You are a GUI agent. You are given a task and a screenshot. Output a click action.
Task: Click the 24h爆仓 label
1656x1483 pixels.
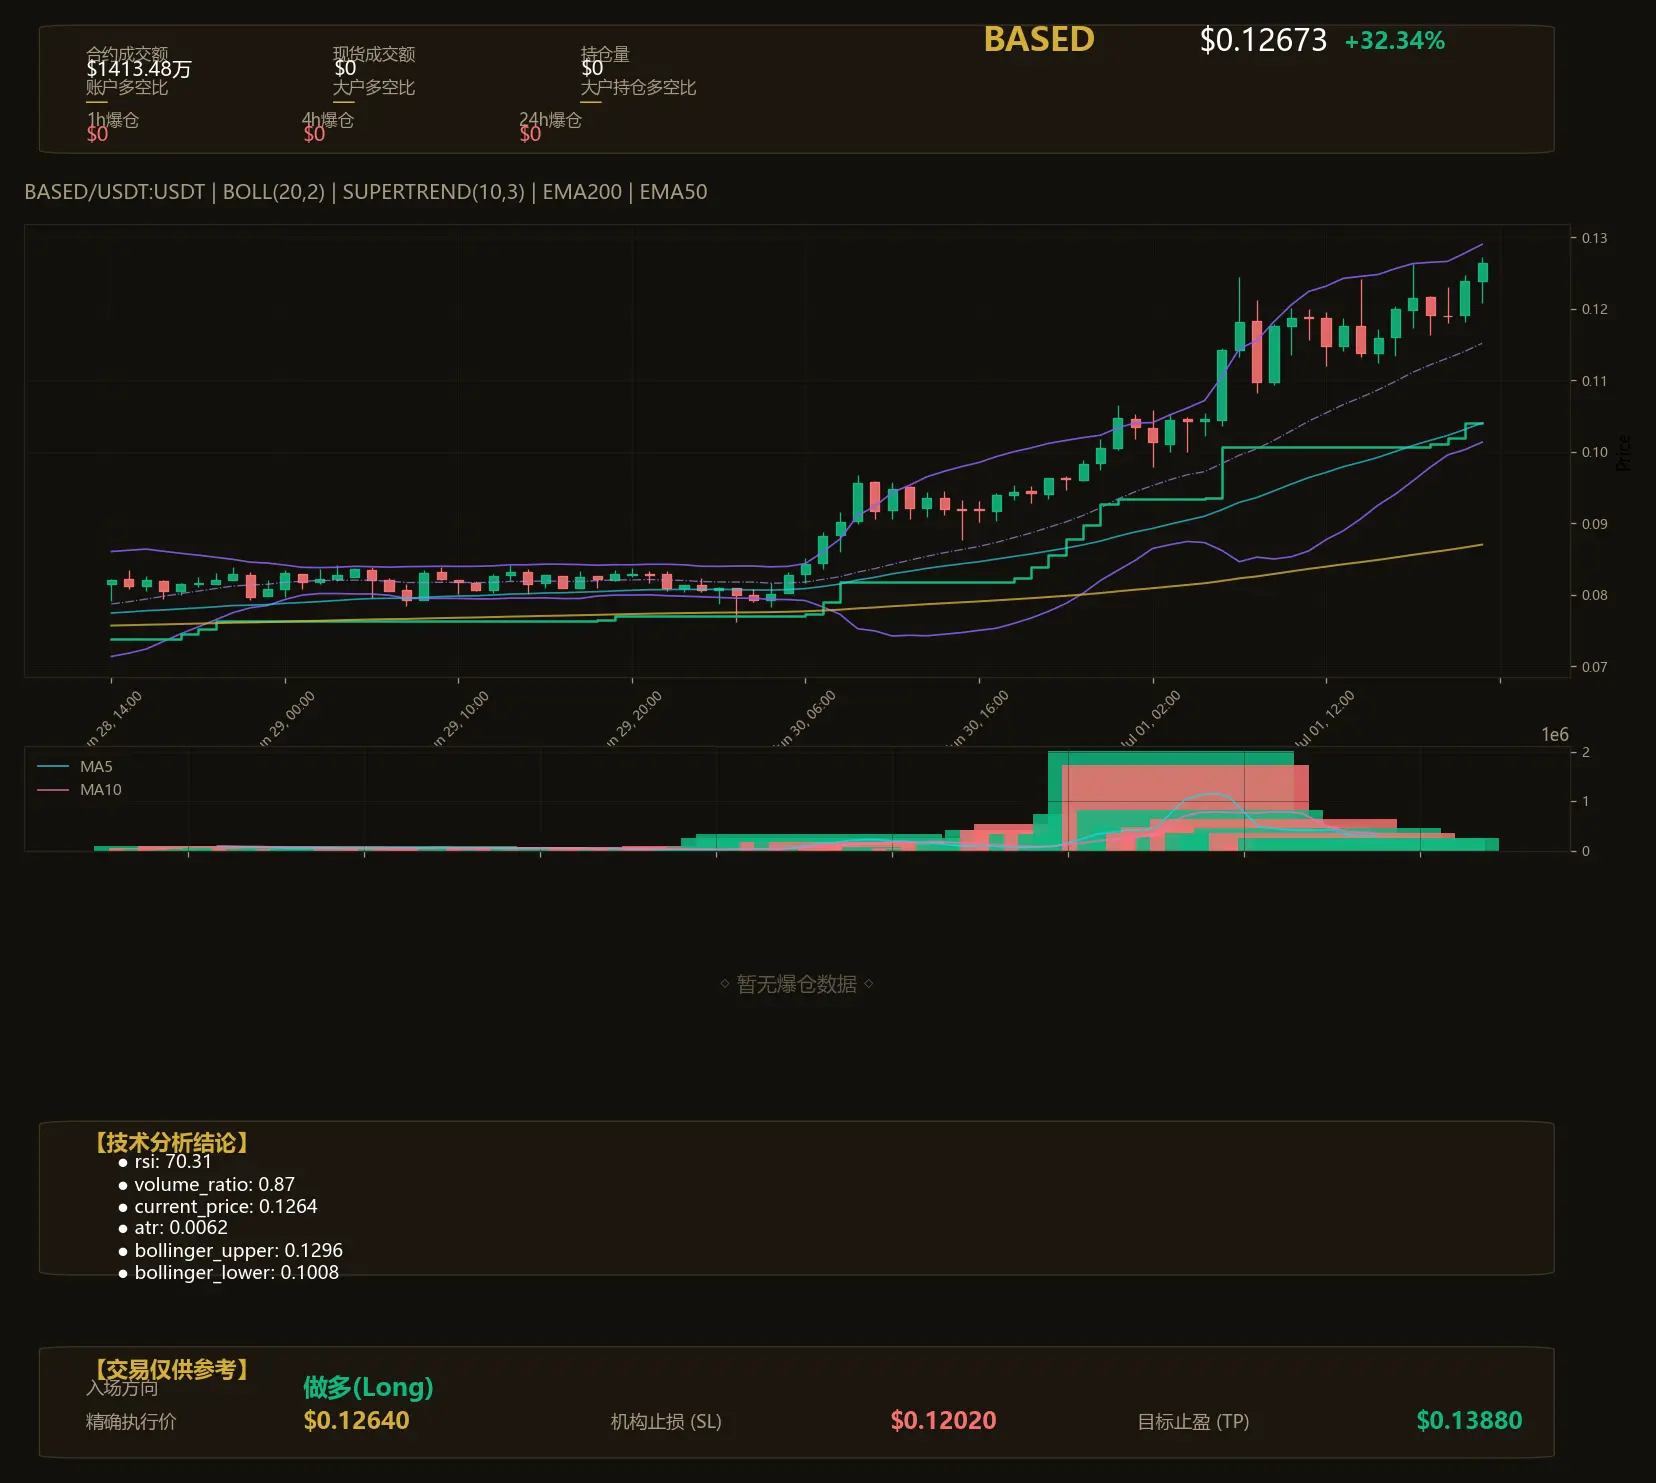tap(550, 120)
